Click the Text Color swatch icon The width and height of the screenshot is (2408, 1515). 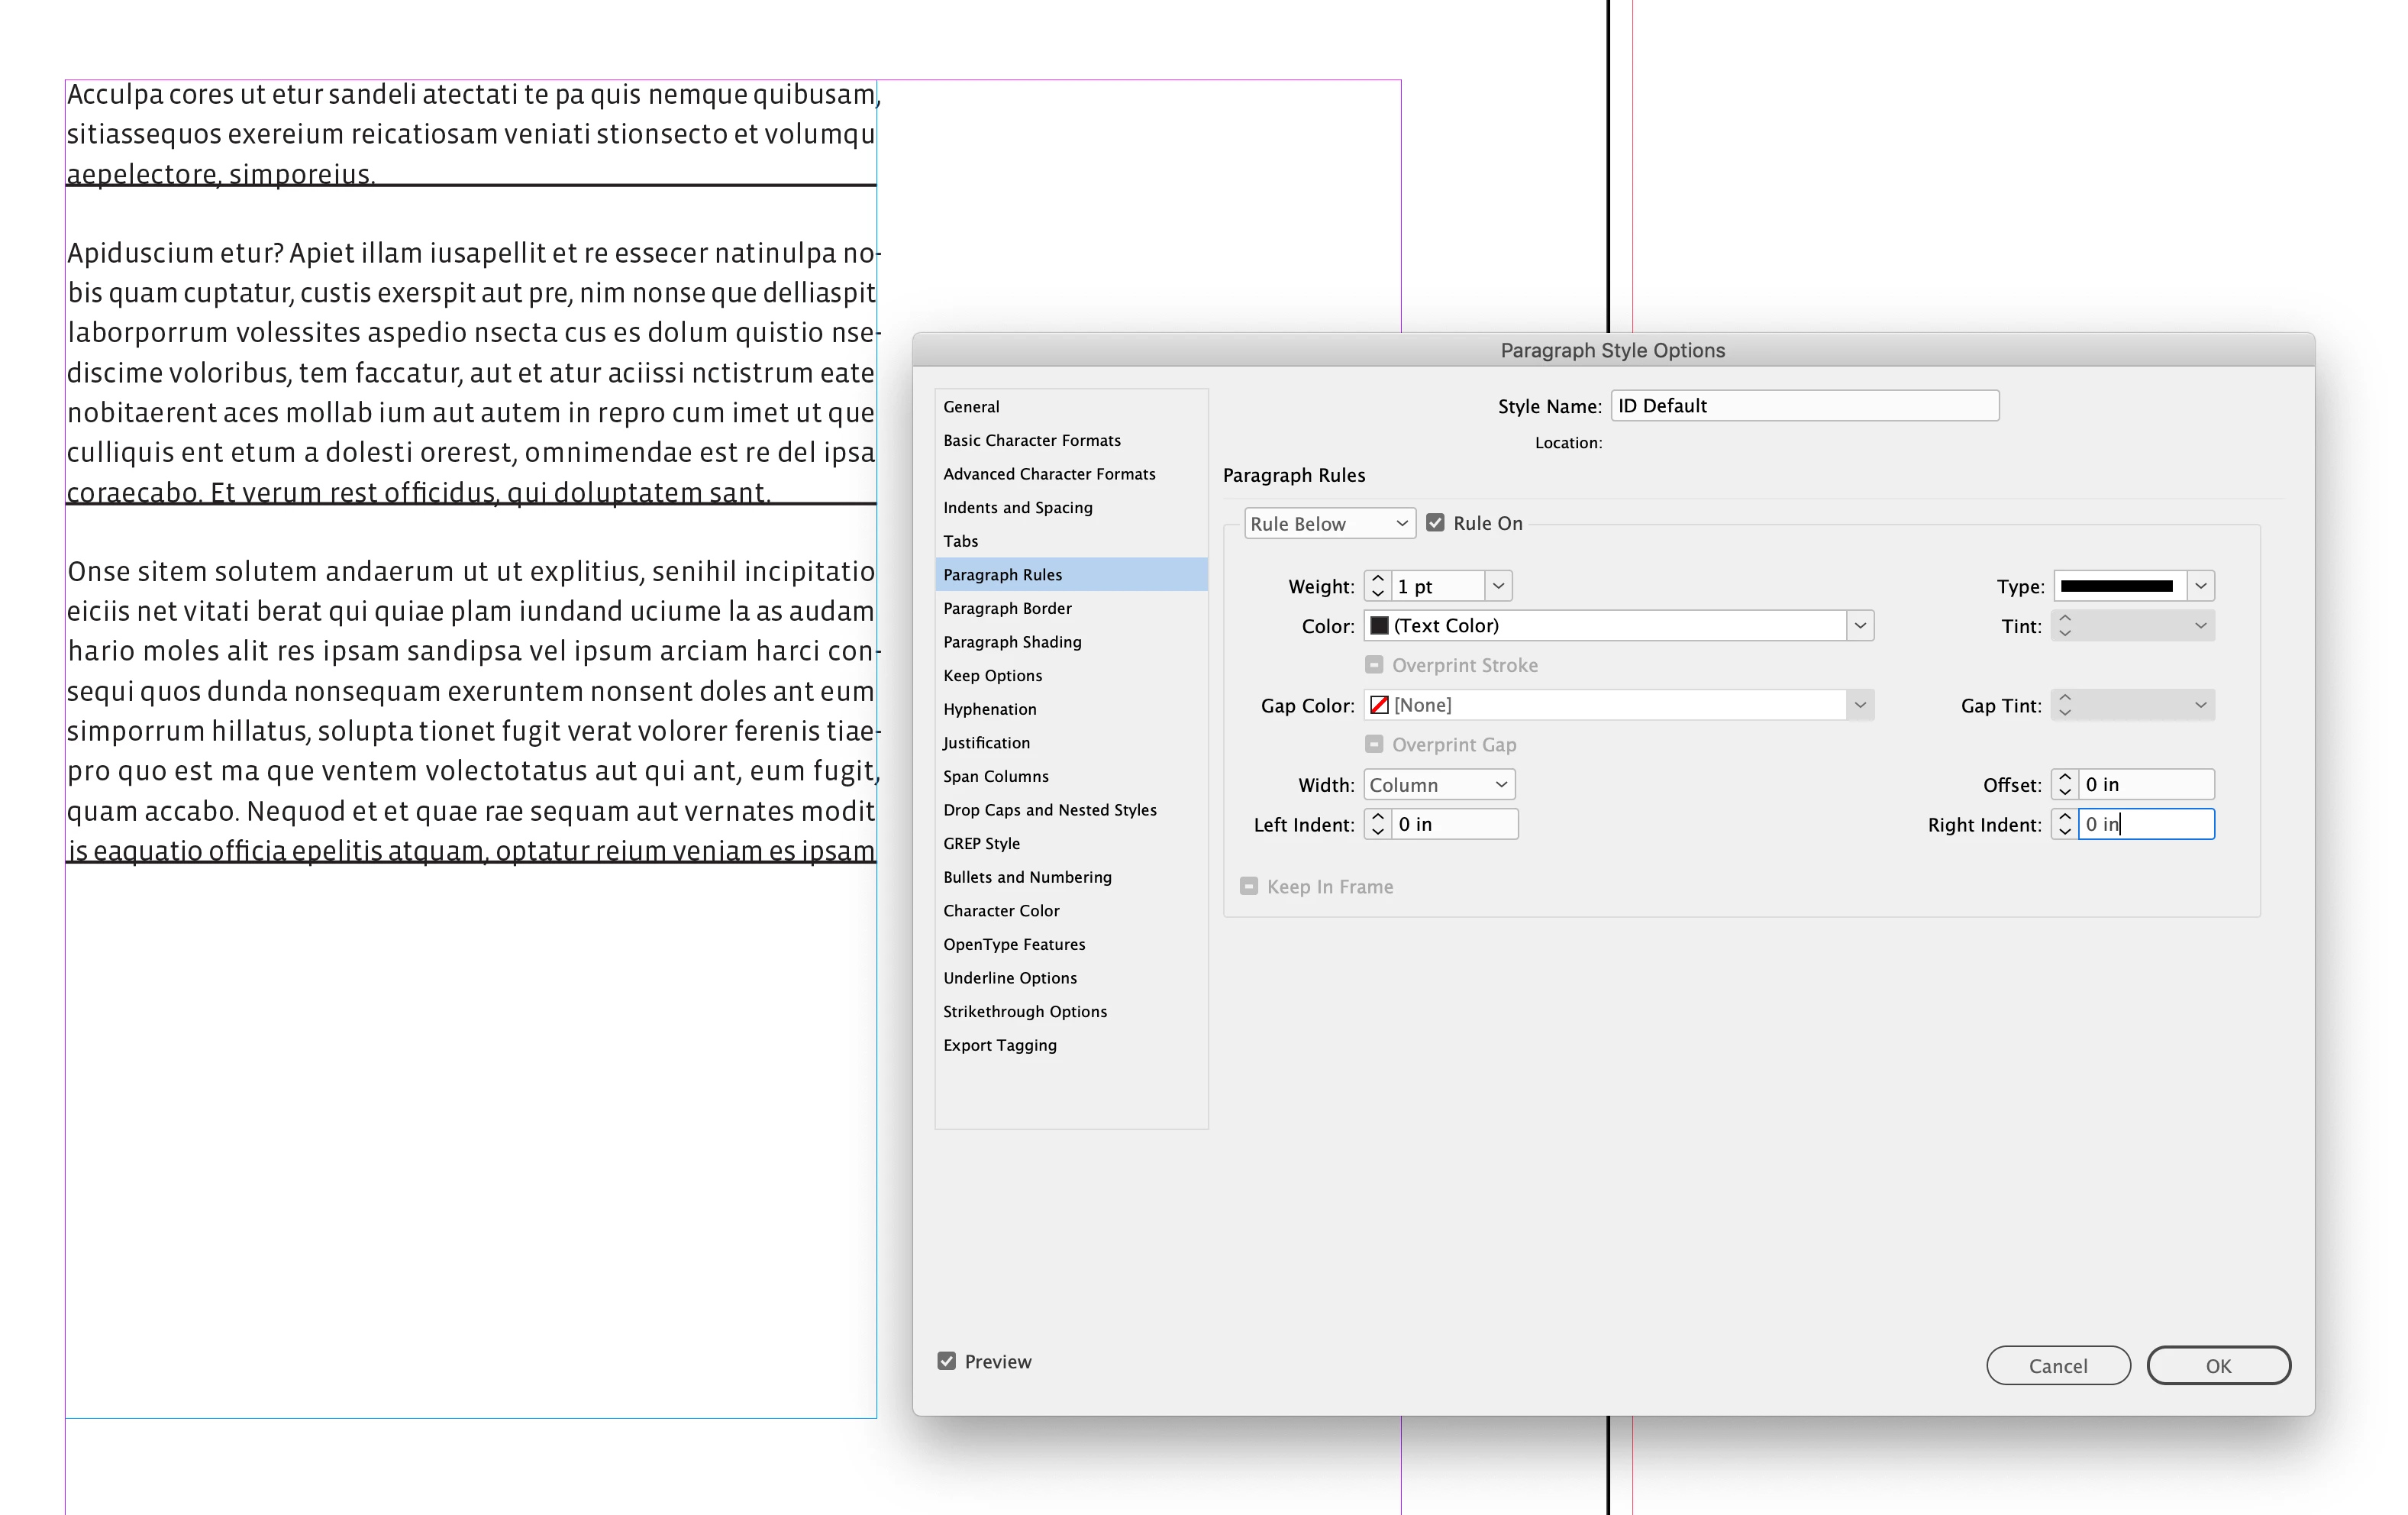1379,626
